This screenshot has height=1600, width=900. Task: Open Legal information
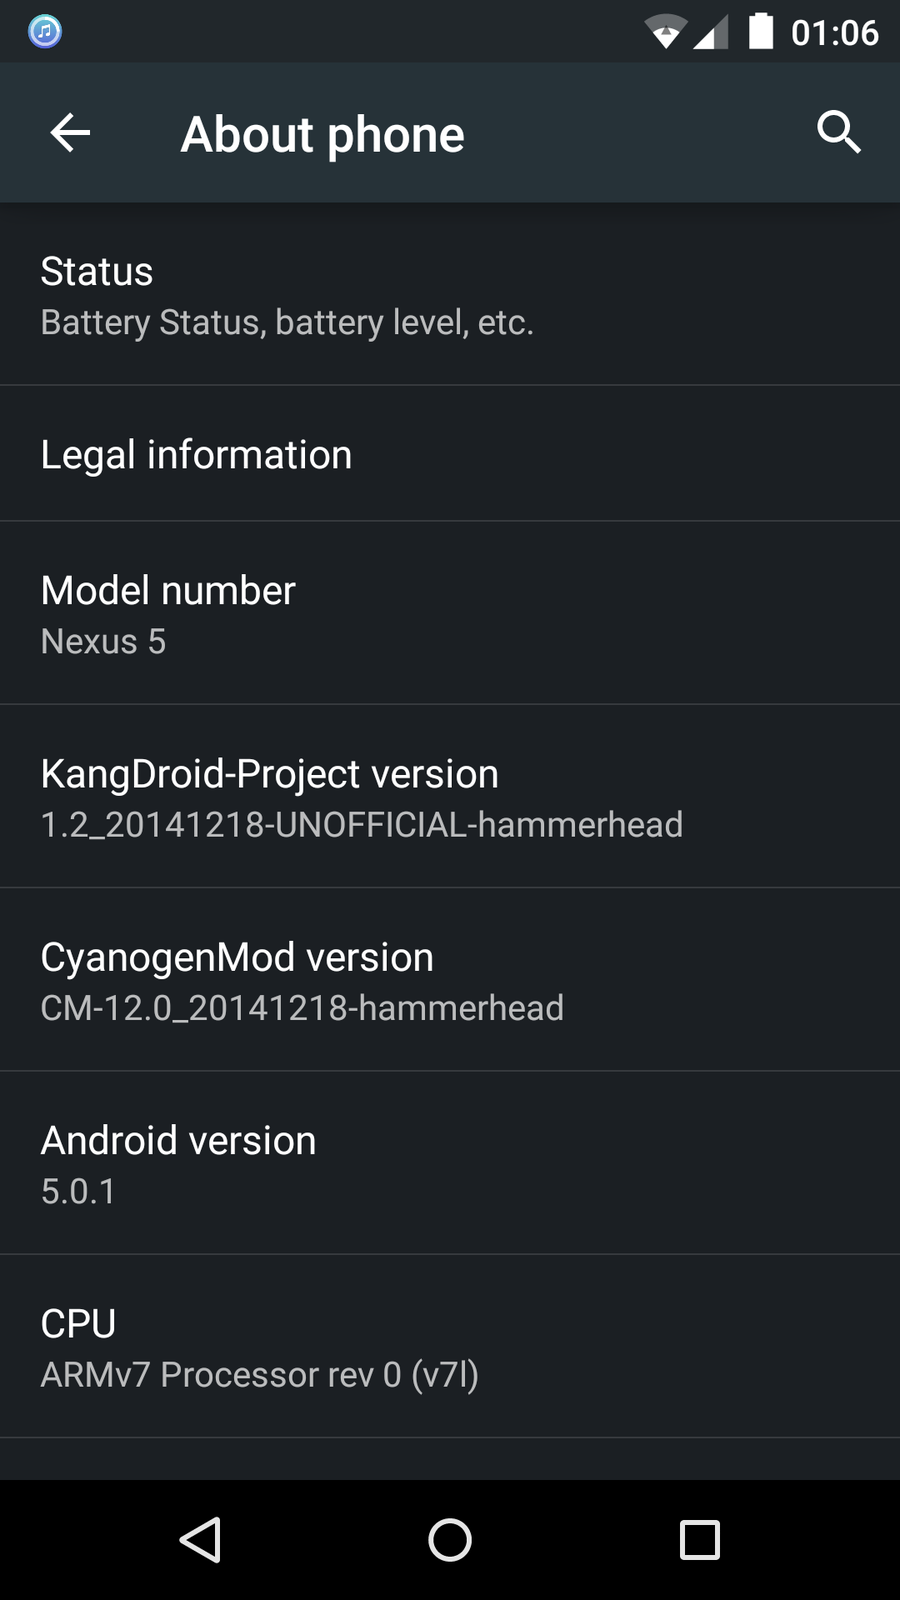pyautogui.click(x=450, y=455)
